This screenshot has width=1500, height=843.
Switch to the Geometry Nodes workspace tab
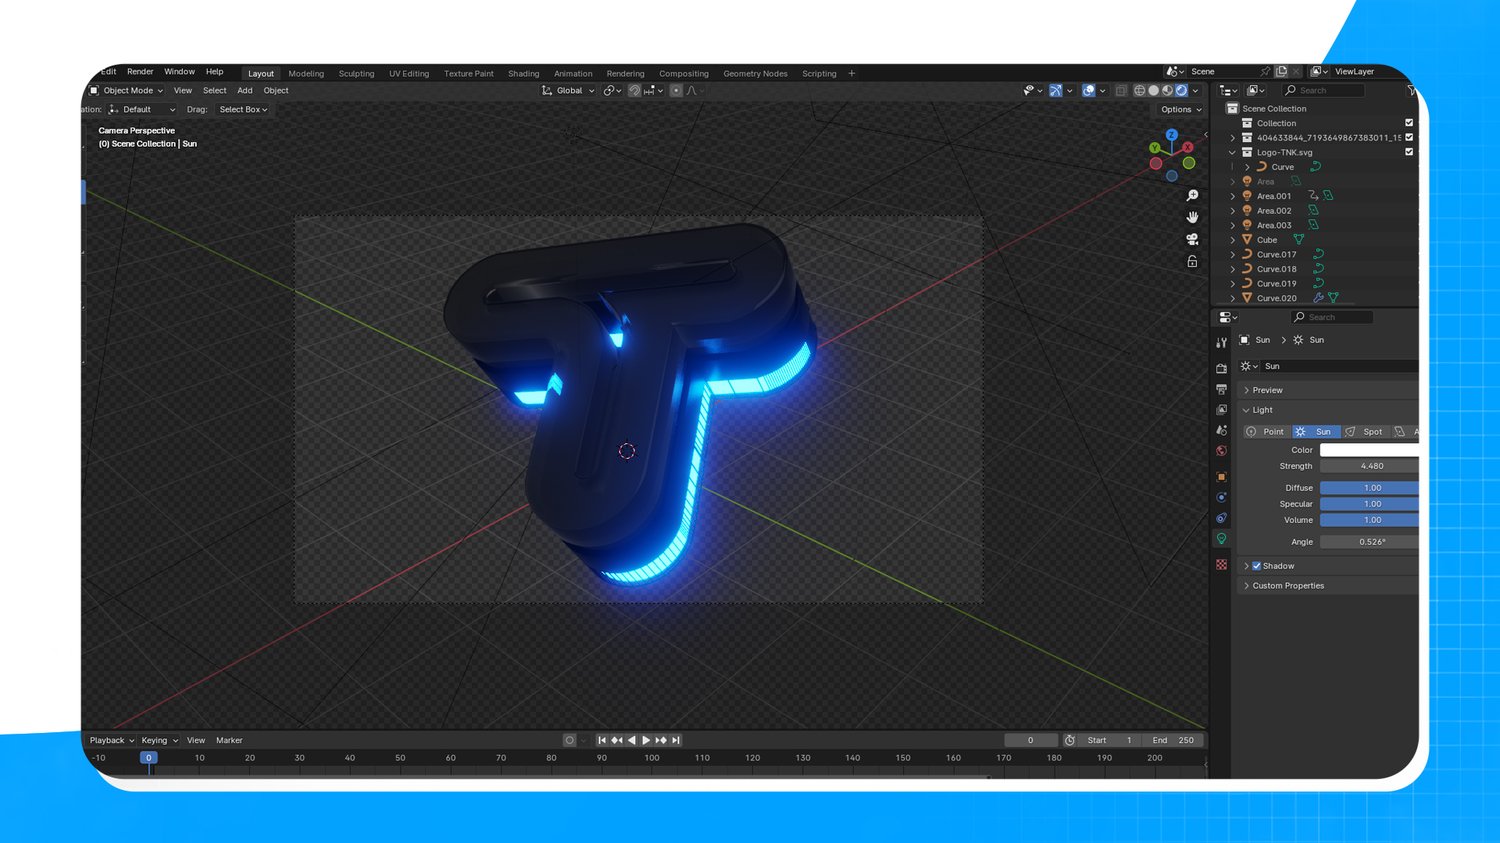click(755, 73)
